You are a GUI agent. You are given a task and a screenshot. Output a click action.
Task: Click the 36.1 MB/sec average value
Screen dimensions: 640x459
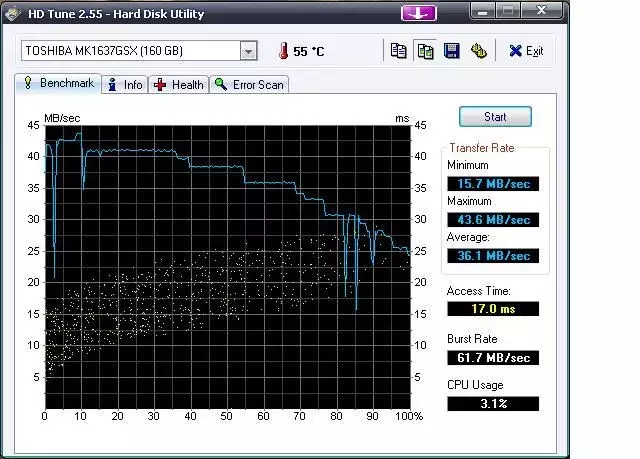click(x=493, y=256)
